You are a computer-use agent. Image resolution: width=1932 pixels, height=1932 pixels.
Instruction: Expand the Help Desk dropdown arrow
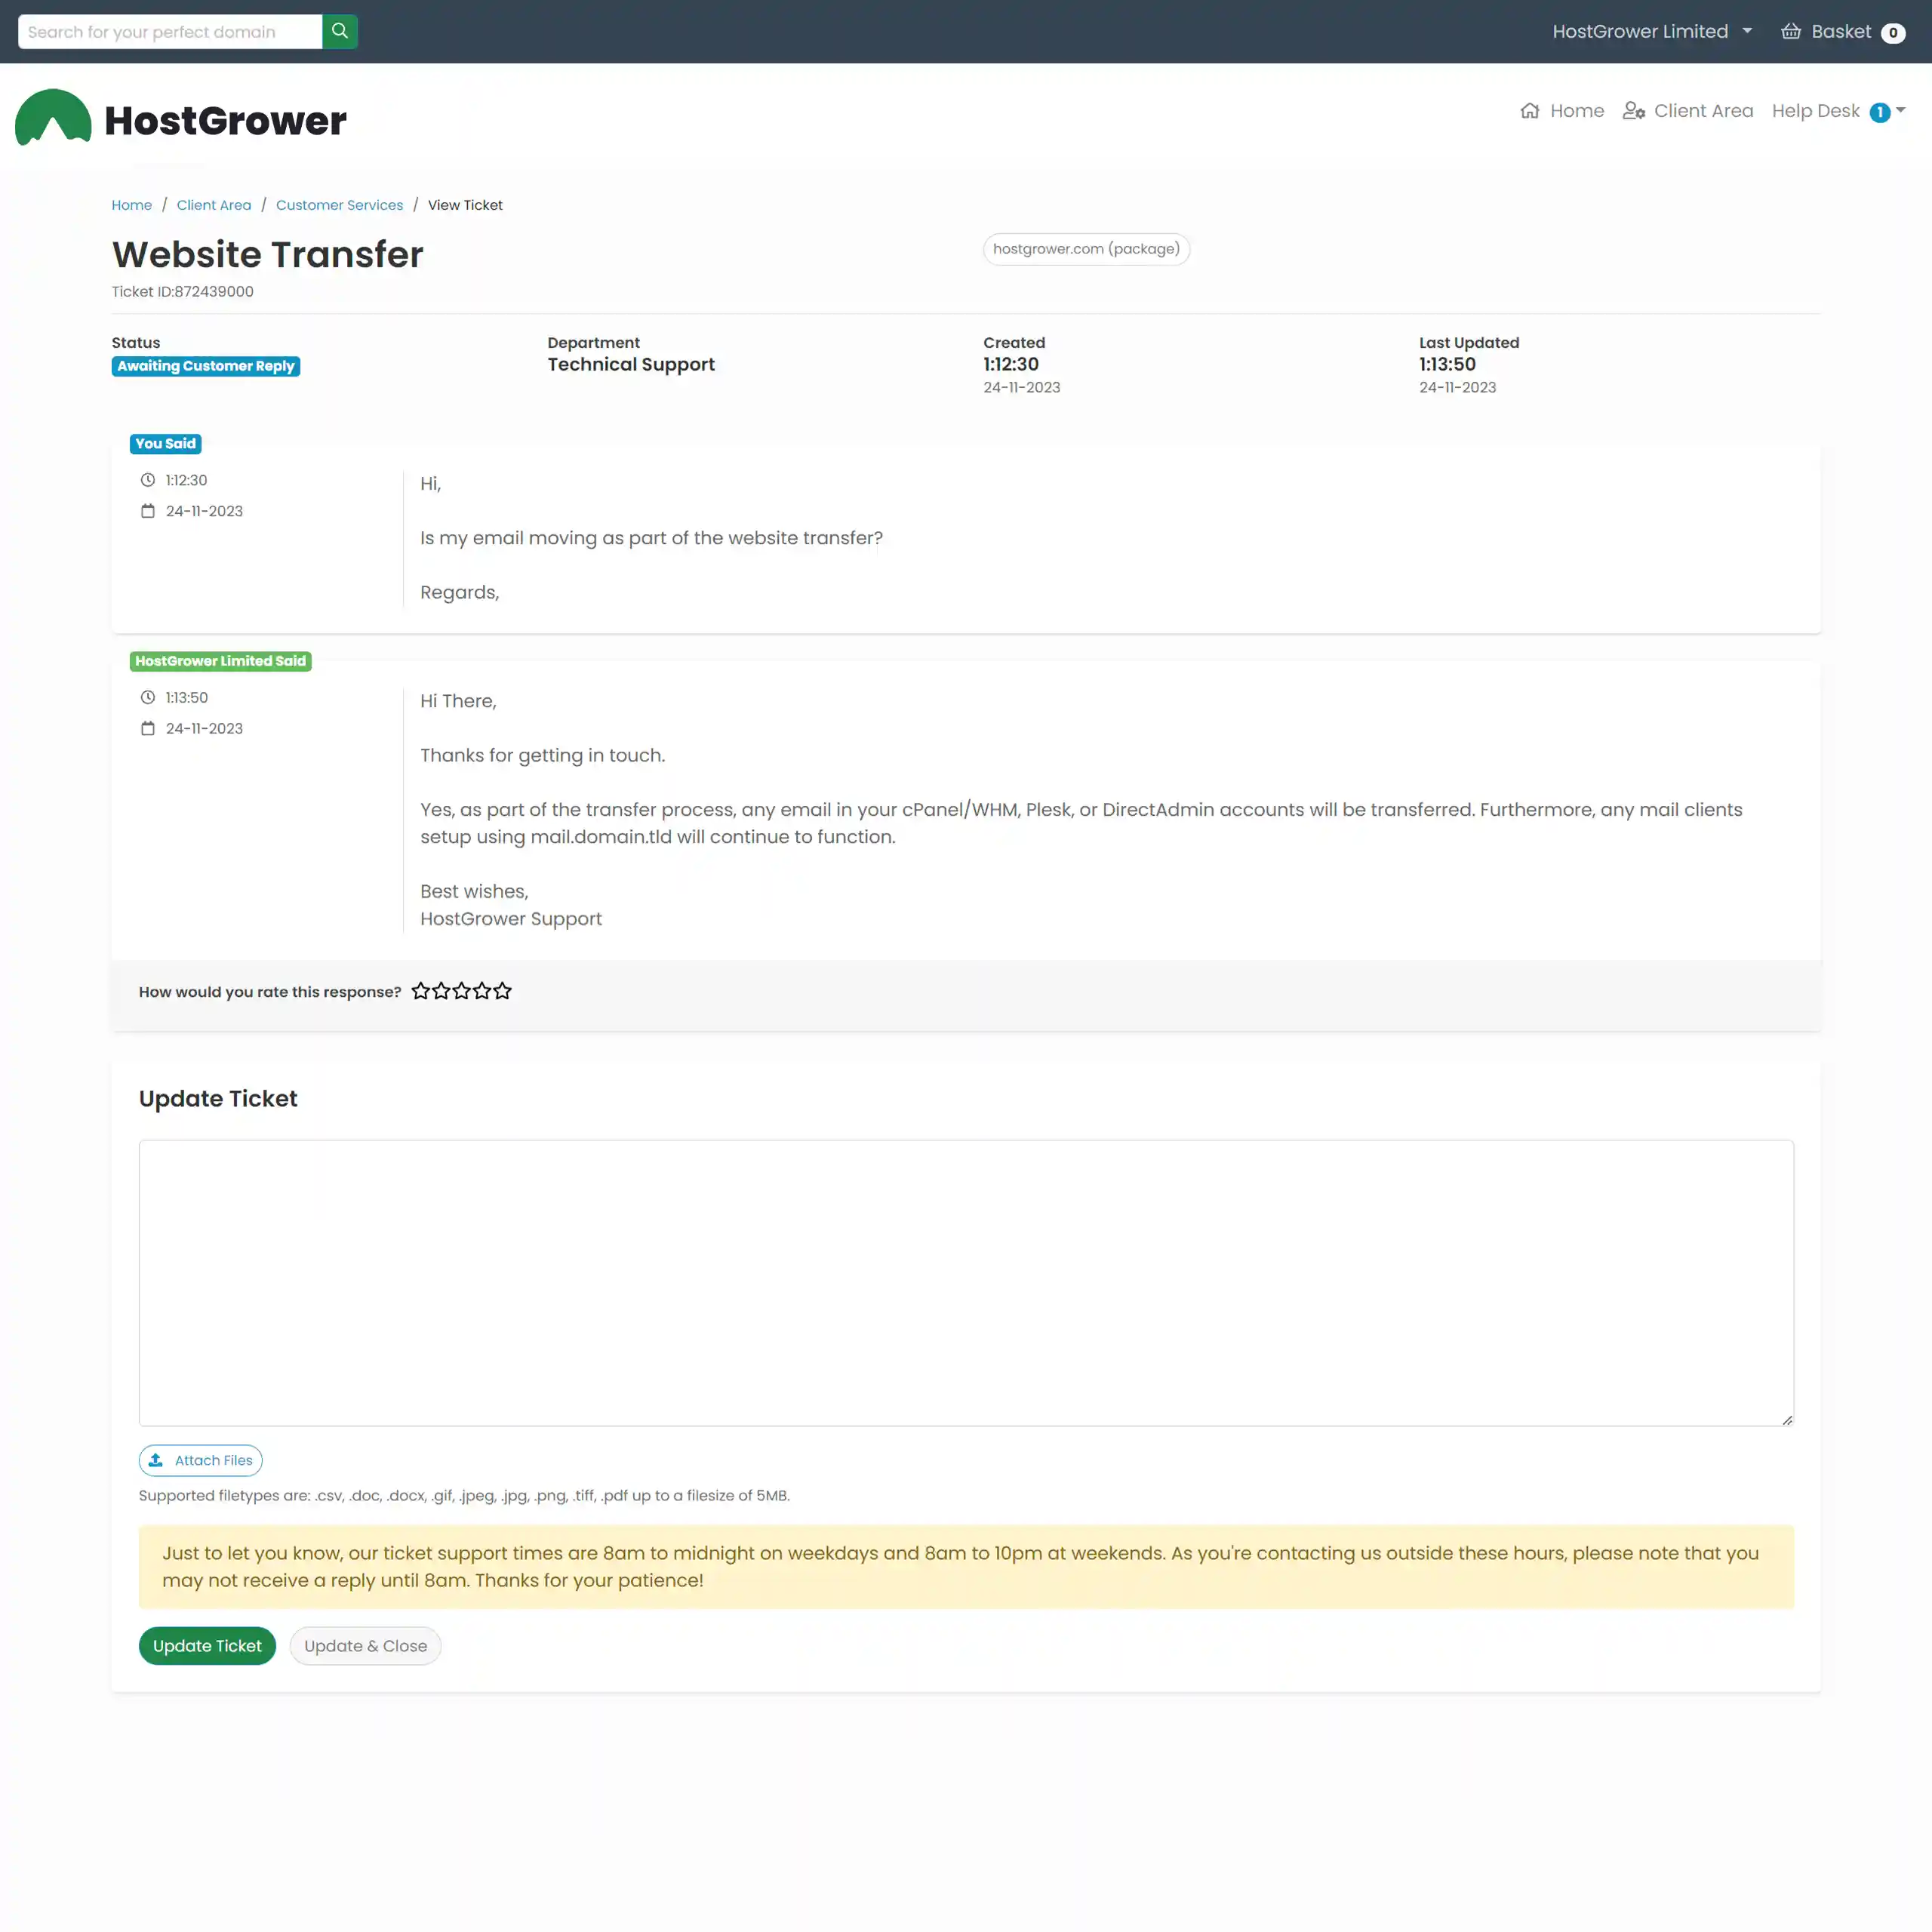[1900, 110]
